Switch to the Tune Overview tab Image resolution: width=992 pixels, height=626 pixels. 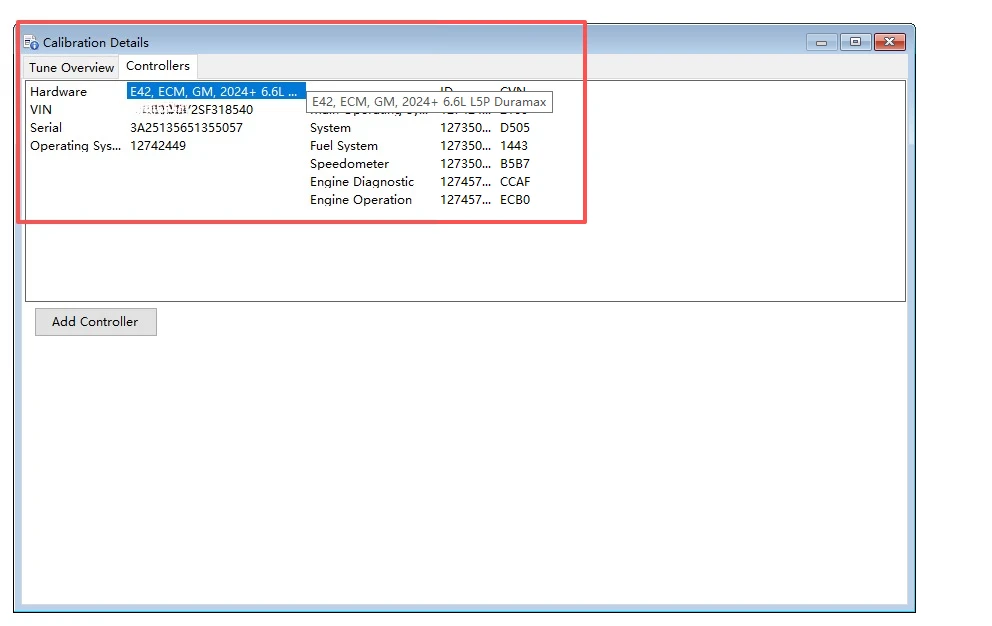pyautogui.click(x=71, y=68)
